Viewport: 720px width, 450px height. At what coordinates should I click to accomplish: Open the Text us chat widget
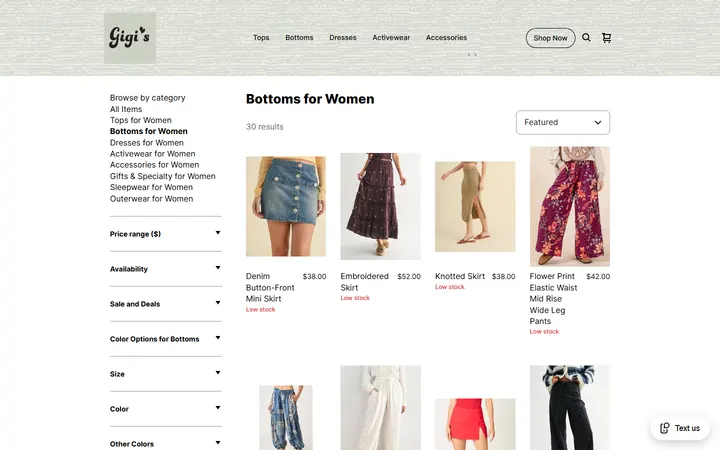pos(680,428)
